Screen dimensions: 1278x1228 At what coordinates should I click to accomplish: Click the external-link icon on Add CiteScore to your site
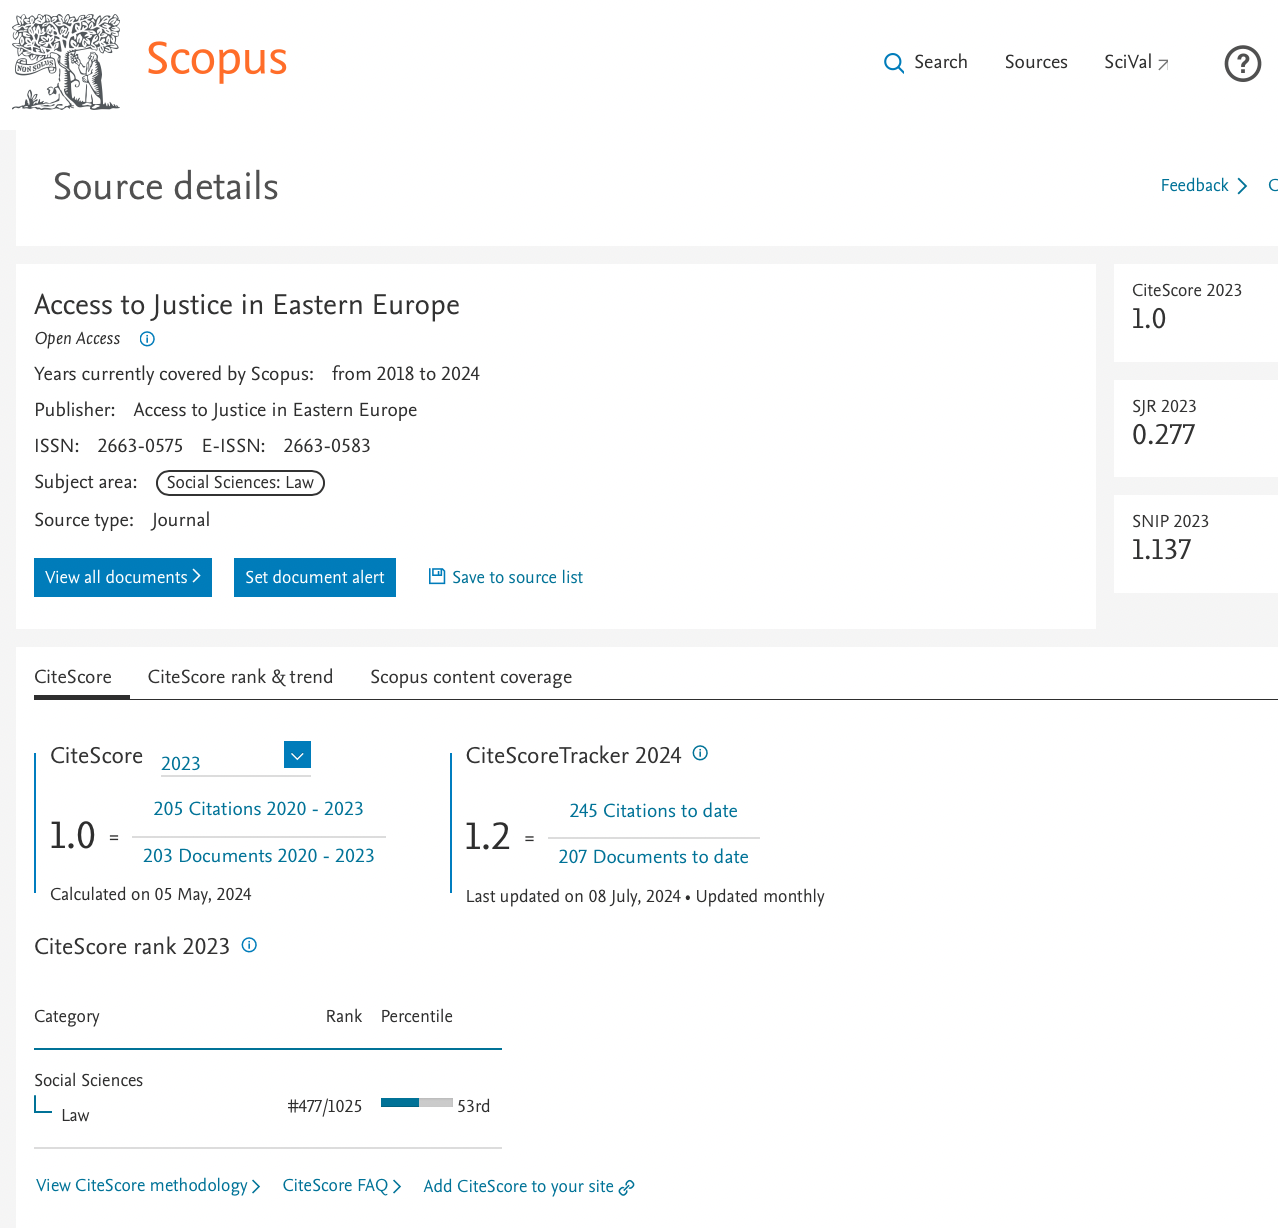tap(626, 1188)
